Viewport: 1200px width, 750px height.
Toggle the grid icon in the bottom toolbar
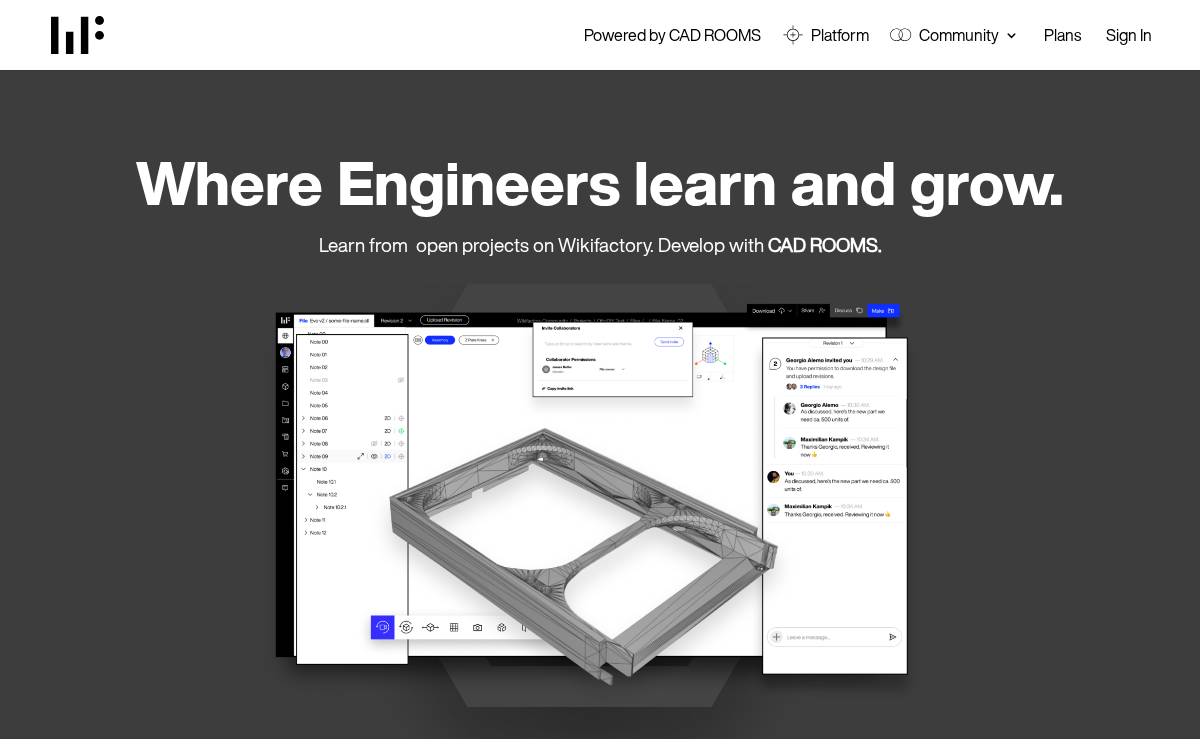[x=454, y=627]
